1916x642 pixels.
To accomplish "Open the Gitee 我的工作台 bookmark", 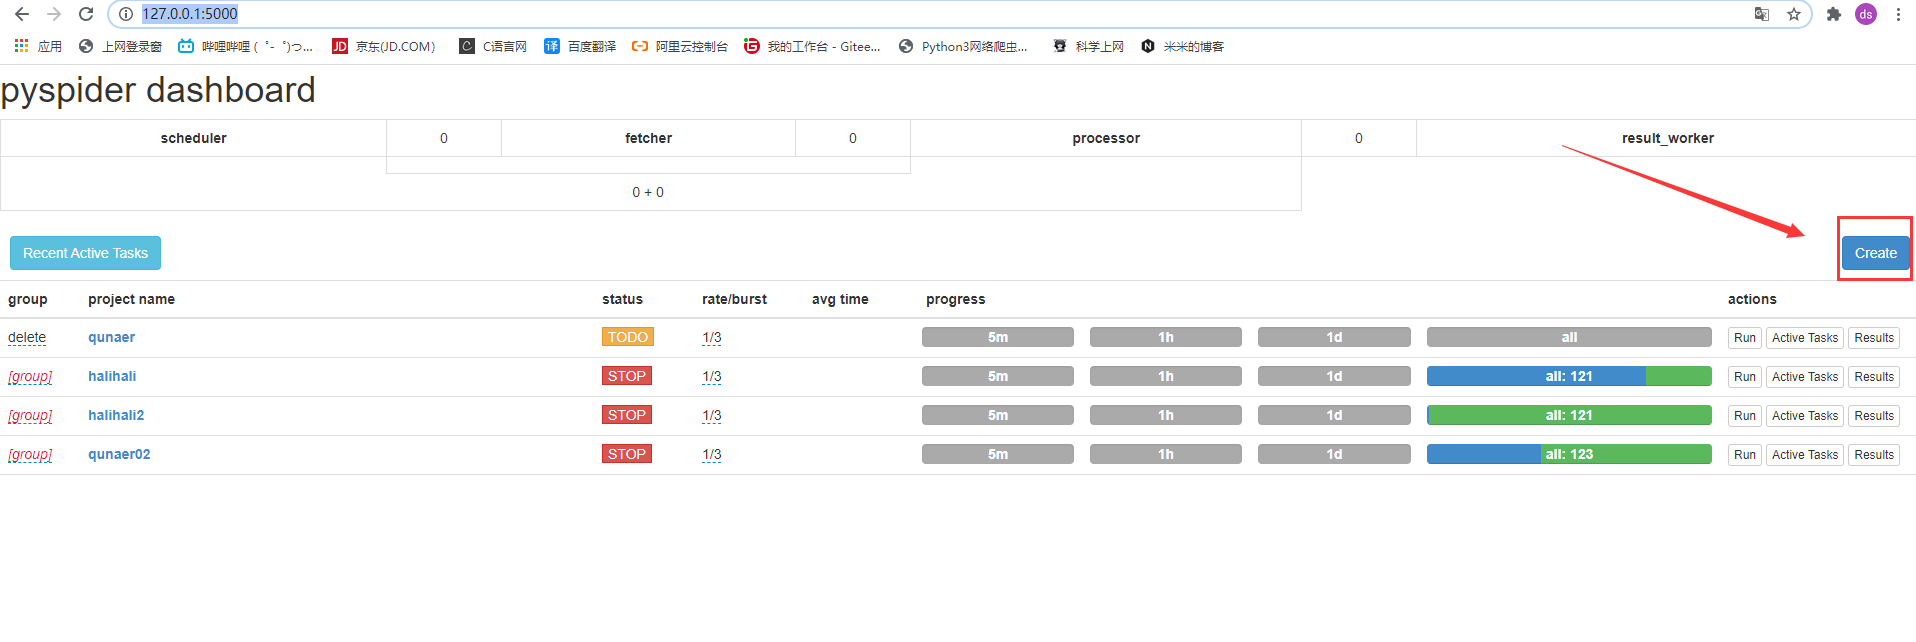I will 812,46.
